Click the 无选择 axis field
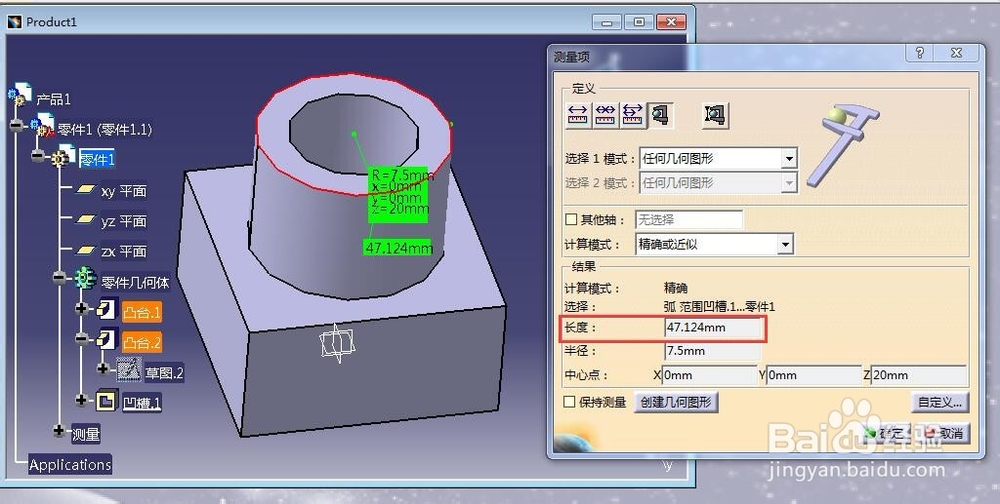 tap(689, 220)
